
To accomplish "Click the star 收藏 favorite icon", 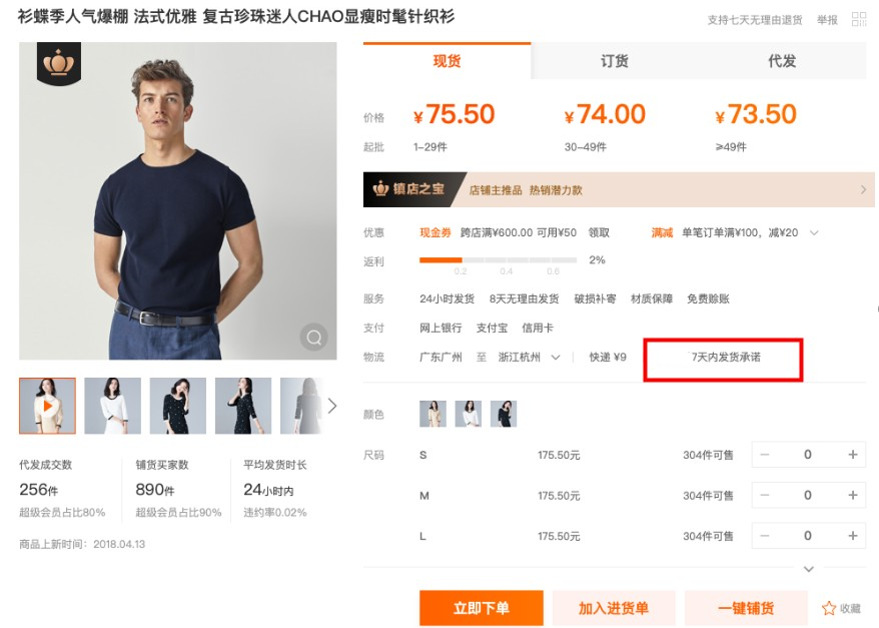I will 828,608.
